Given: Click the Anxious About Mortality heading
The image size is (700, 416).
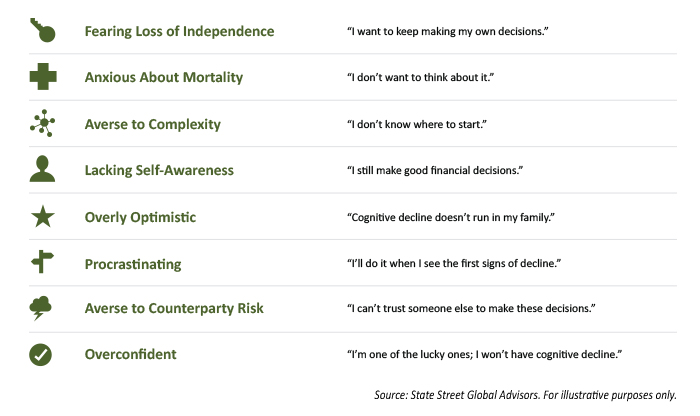Looking at the screenshot, I should [164, 77].
